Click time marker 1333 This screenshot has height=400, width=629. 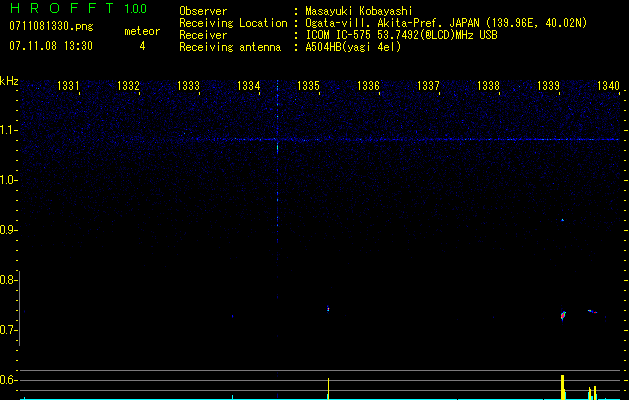pyautogui.click(x=188, y=85)
